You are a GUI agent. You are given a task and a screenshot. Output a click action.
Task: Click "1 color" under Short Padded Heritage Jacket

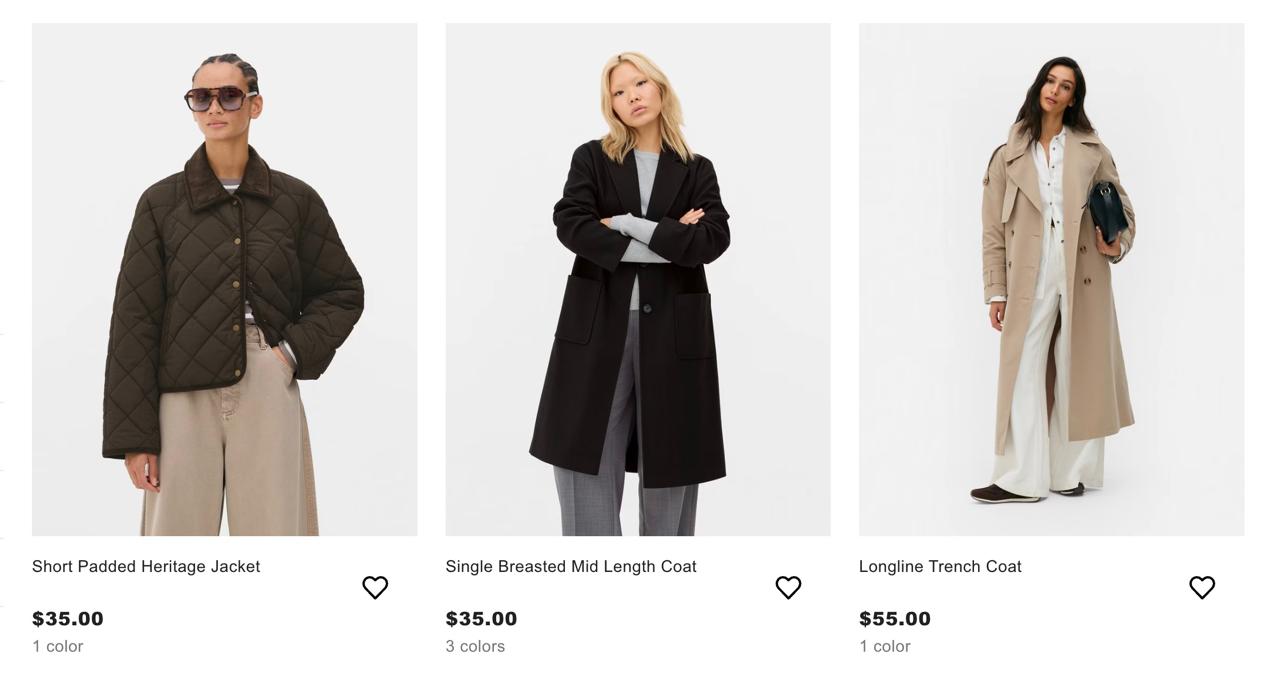(x=58, y=646)
